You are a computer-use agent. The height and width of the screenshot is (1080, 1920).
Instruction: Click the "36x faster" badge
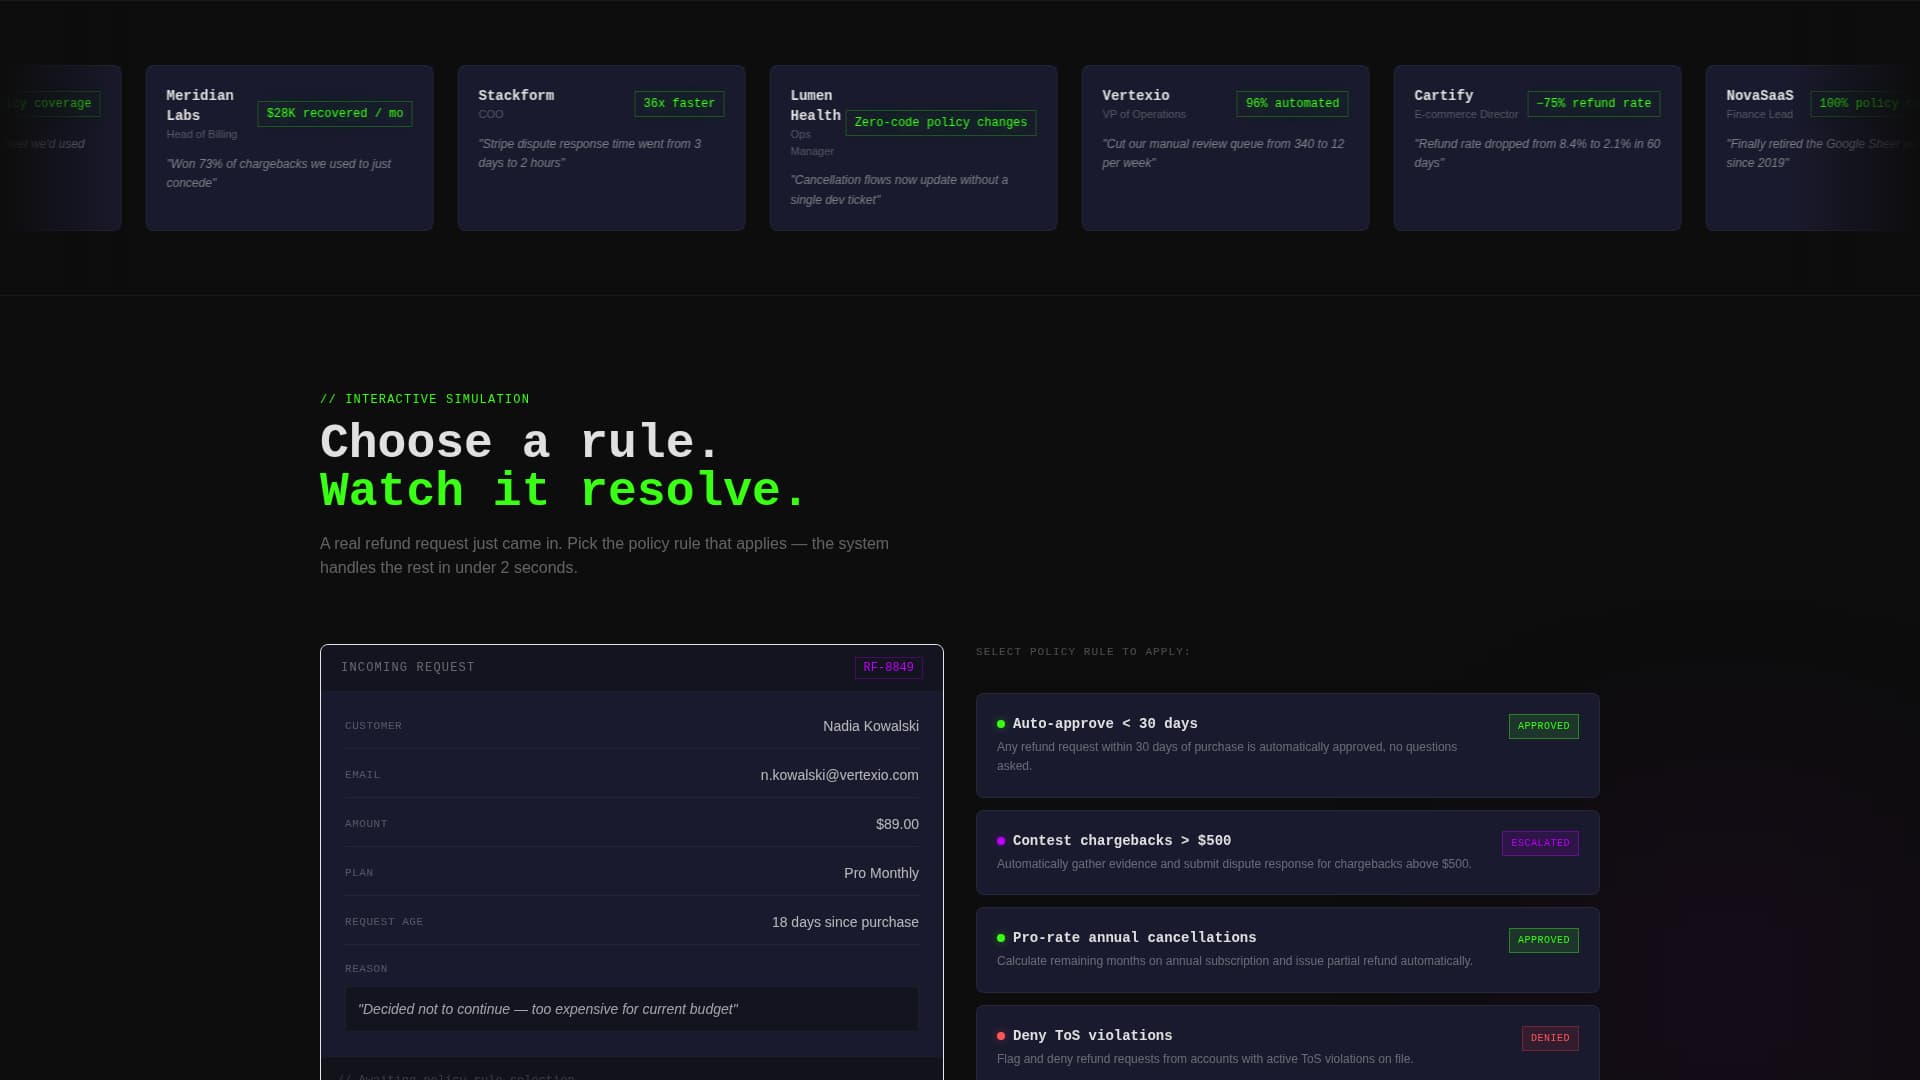click(679, 104)
